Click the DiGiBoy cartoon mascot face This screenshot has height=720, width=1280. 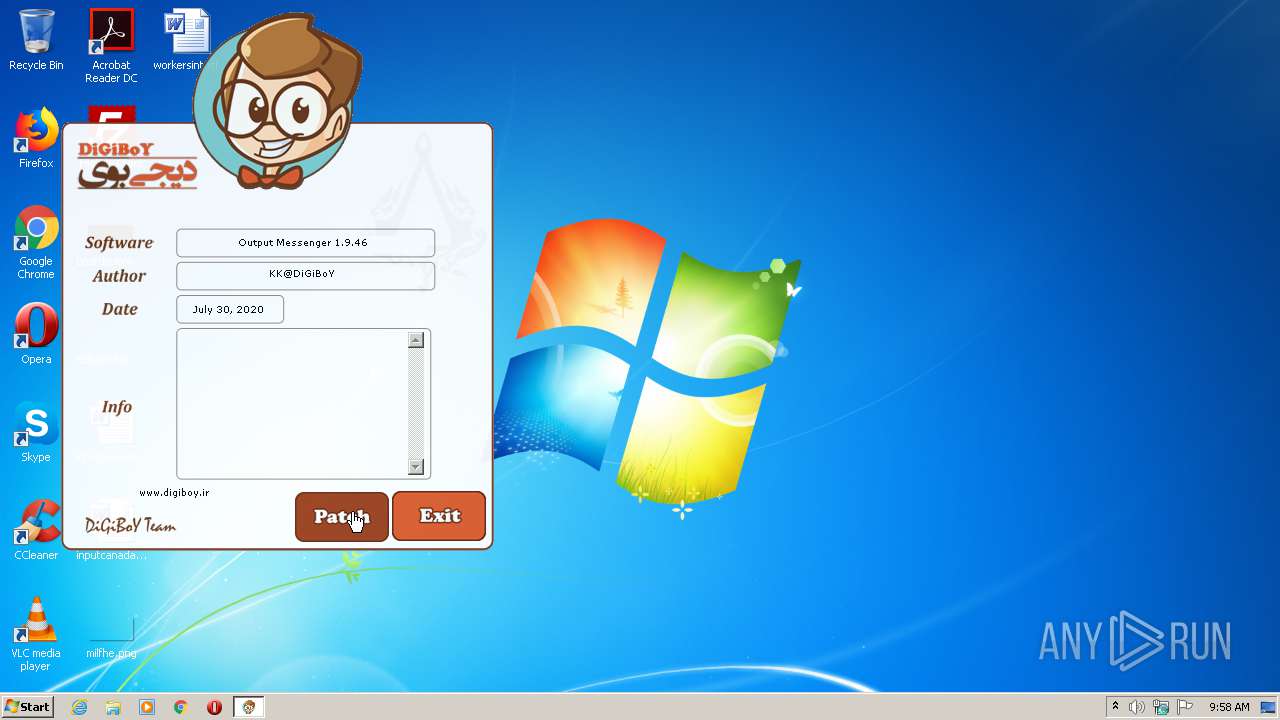tap(277, 103)
